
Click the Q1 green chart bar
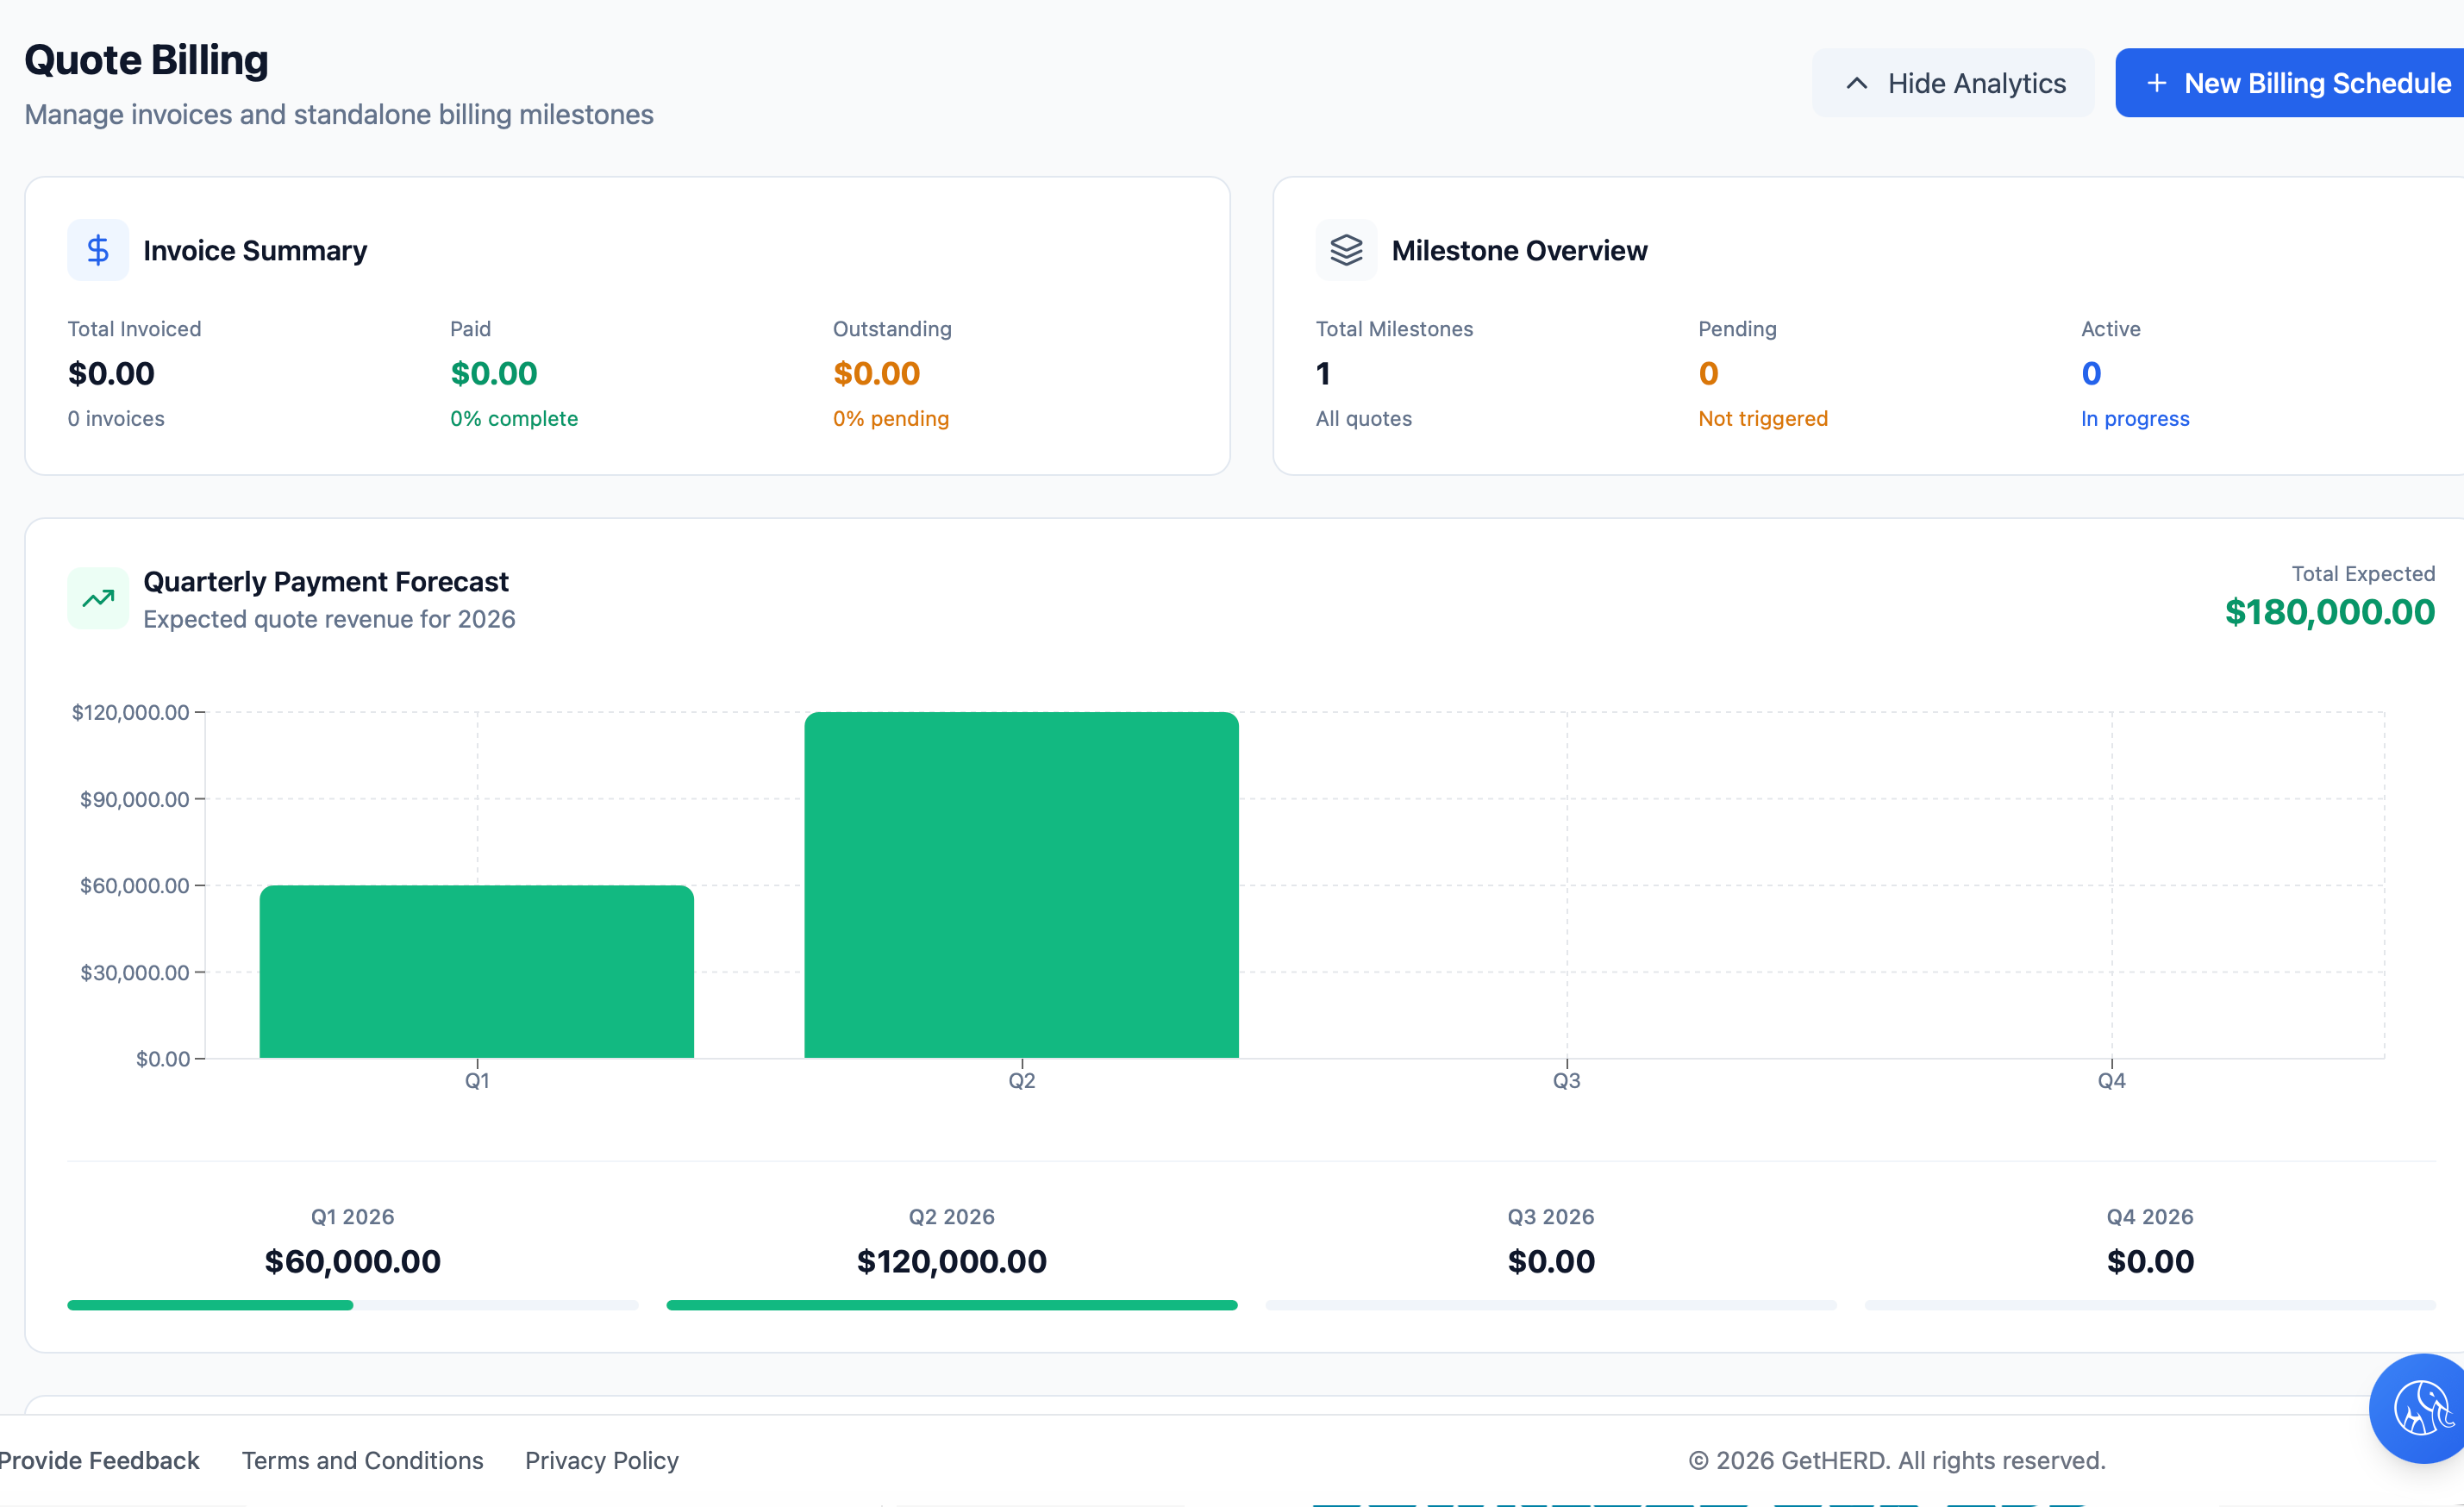pyautogui.click(x=476, y=971)
